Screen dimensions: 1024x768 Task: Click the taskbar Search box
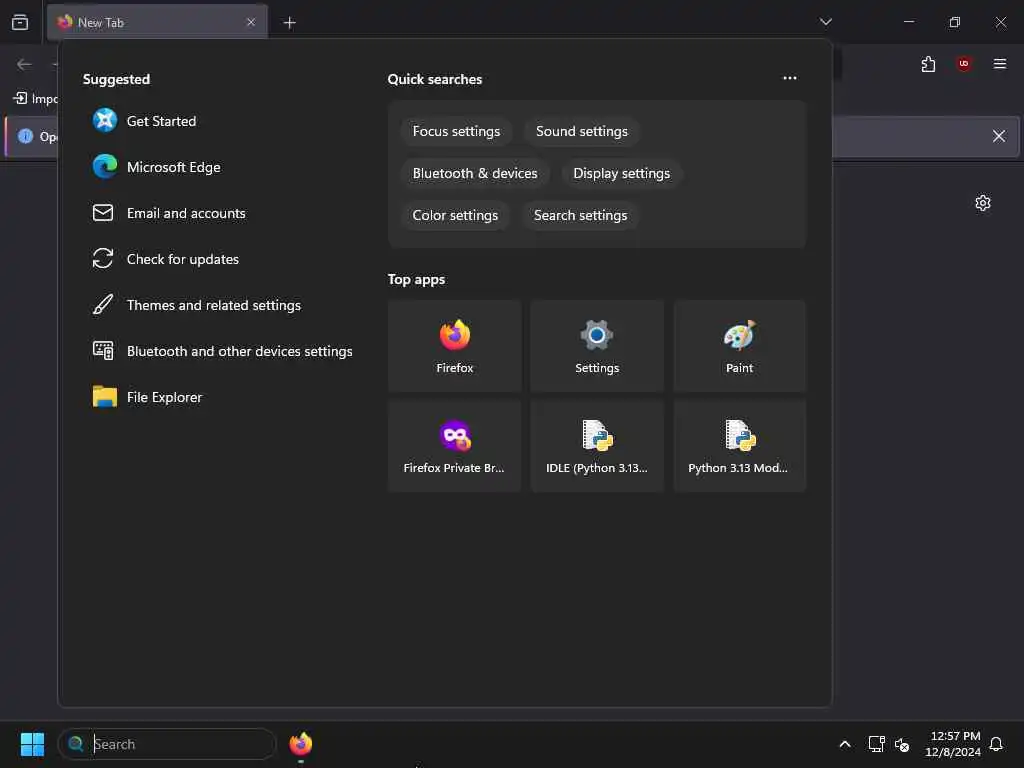coord(167,744)
